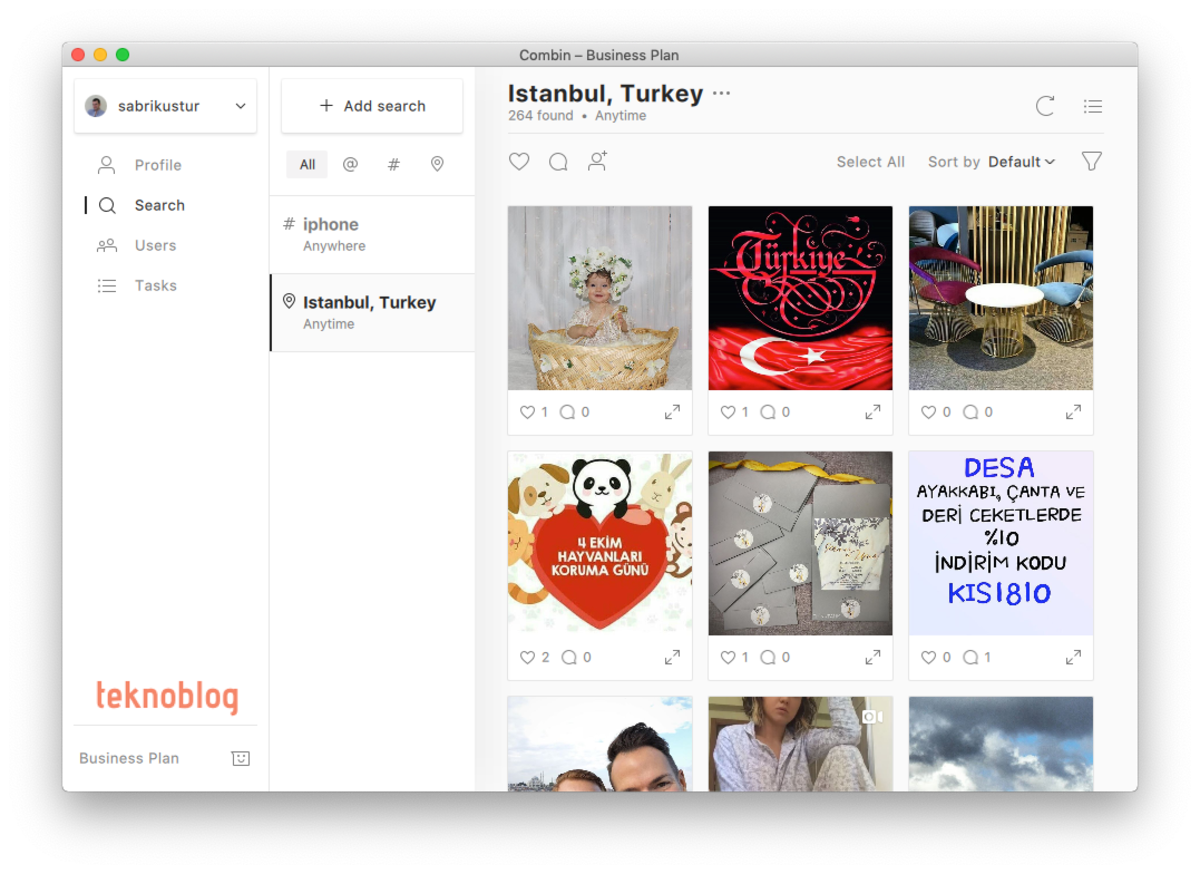Click the Add search button
1200x874 pixels.
pos(372,106)
